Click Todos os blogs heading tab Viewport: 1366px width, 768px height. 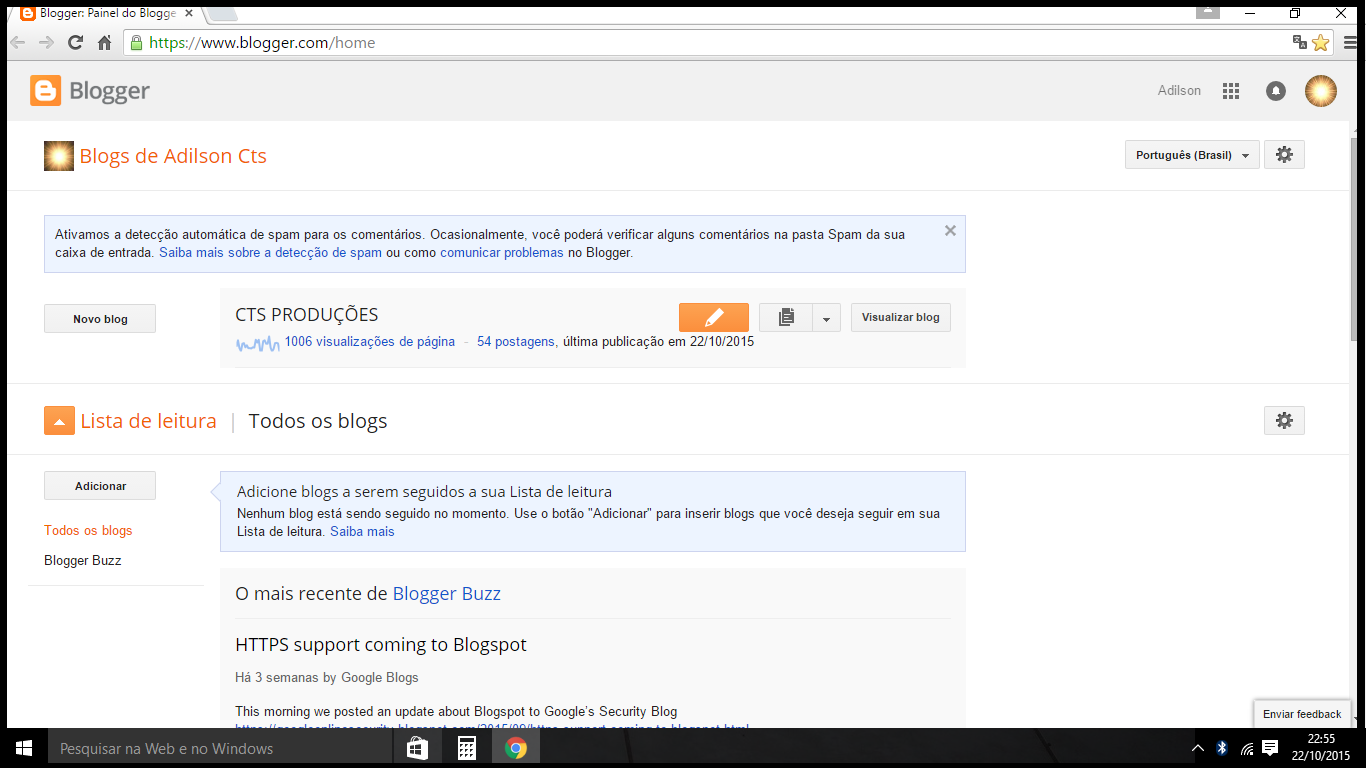tap(318, 421)
